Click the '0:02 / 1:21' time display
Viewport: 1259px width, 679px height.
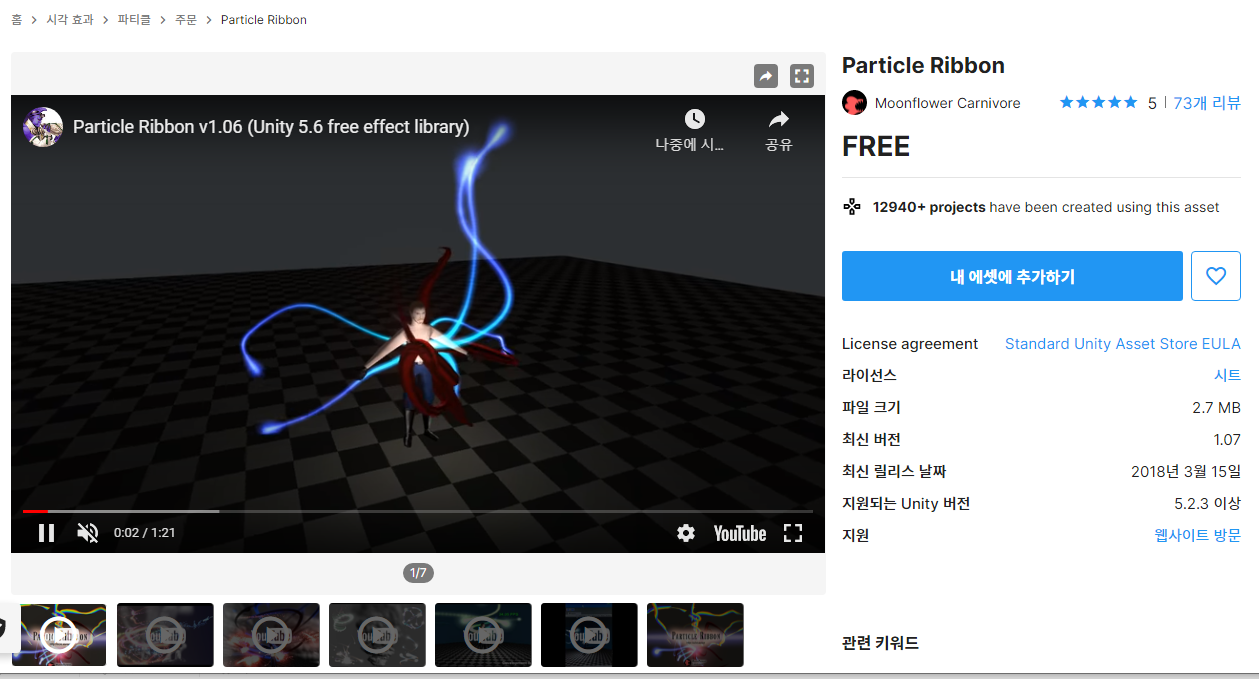[x=144, y=533]
